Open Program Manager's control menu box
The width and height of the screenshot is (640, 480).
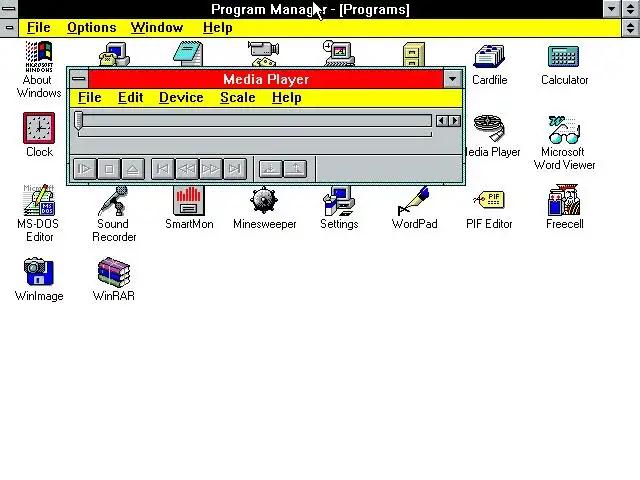point(9,9)
